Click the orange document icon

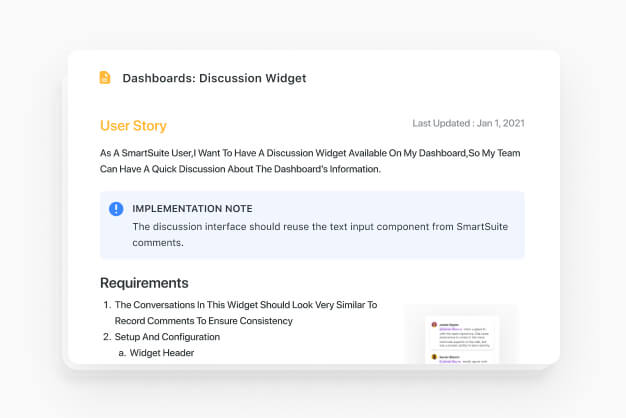(105, 78)
